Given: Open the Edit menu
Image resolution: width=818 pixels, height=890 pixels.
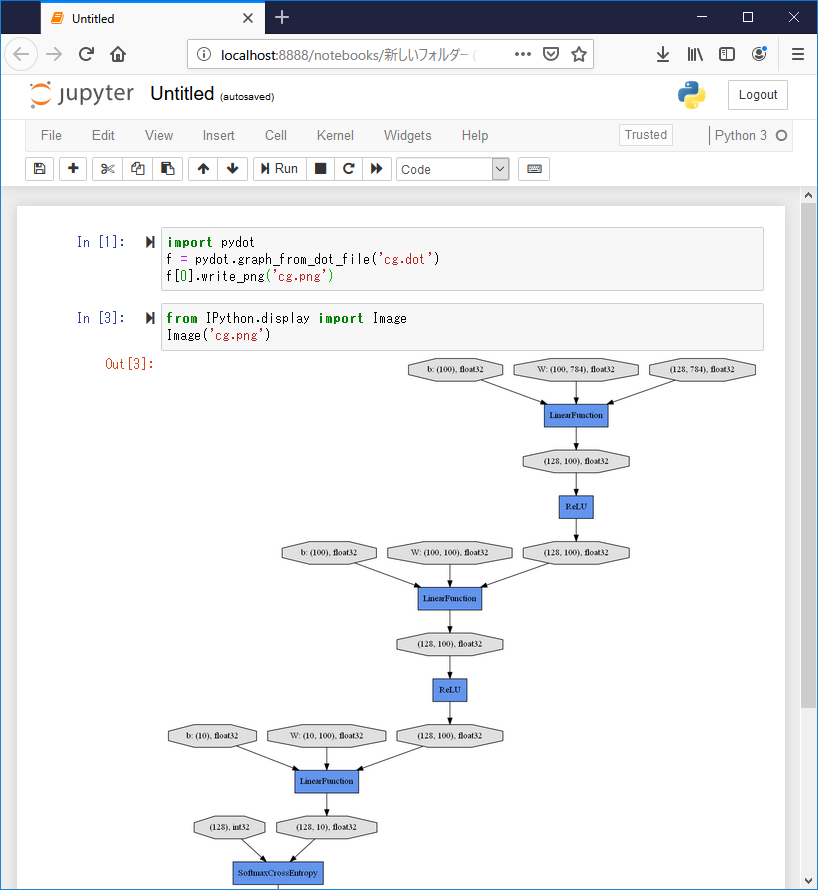Looking at the screenshot, I should 103,136.
